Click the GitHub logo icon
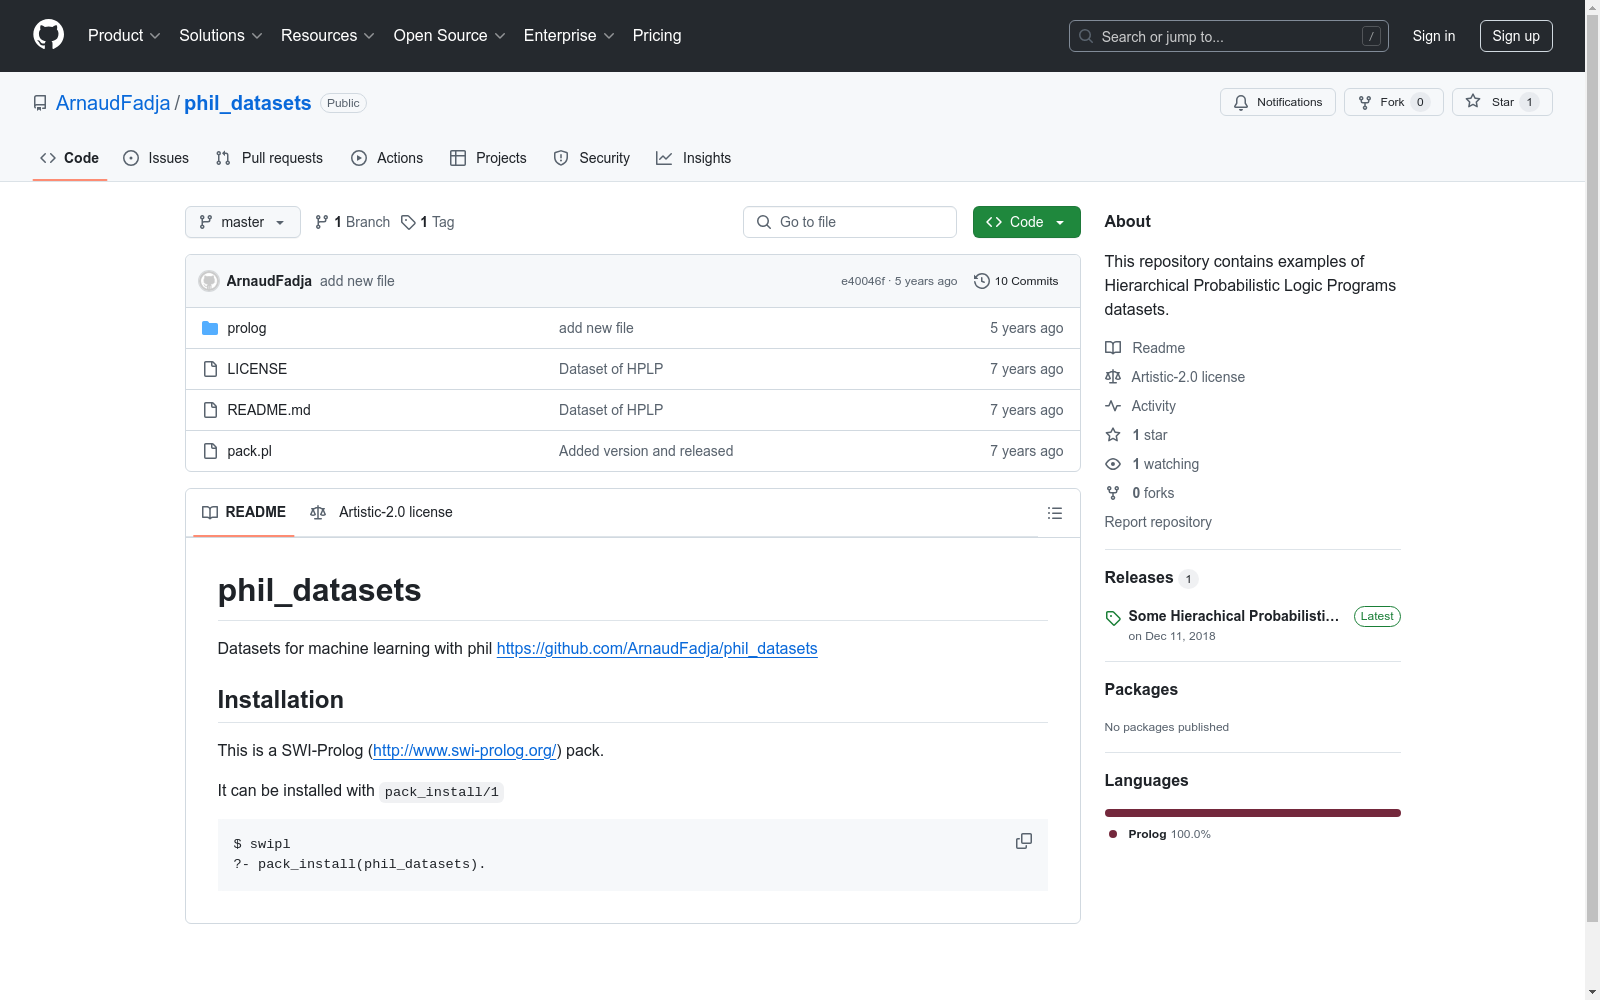 [x=48, y=35]
